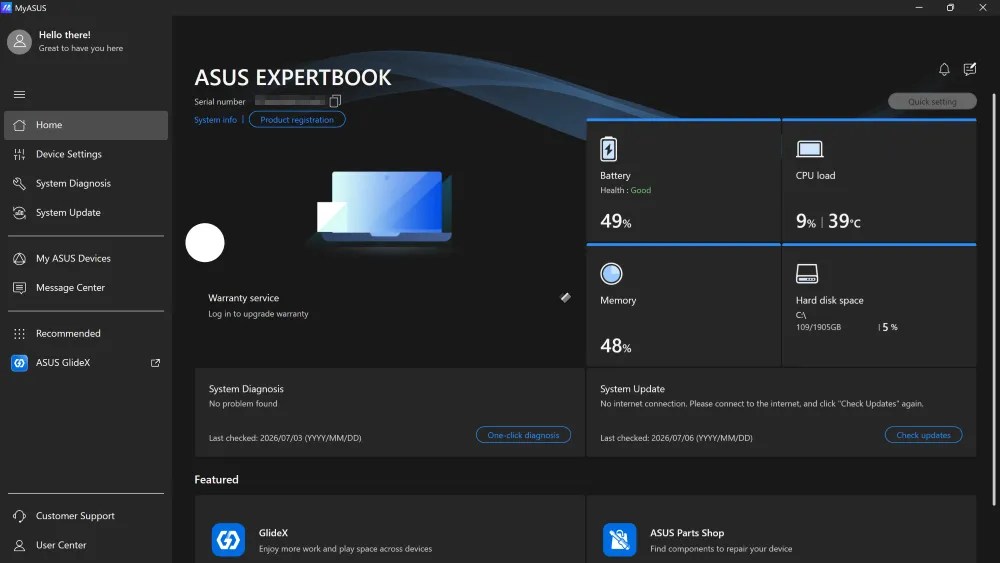Click the ASUS Parts Shop icon
This screenshot has height=563, width=1000.
[x=619, y=539]
